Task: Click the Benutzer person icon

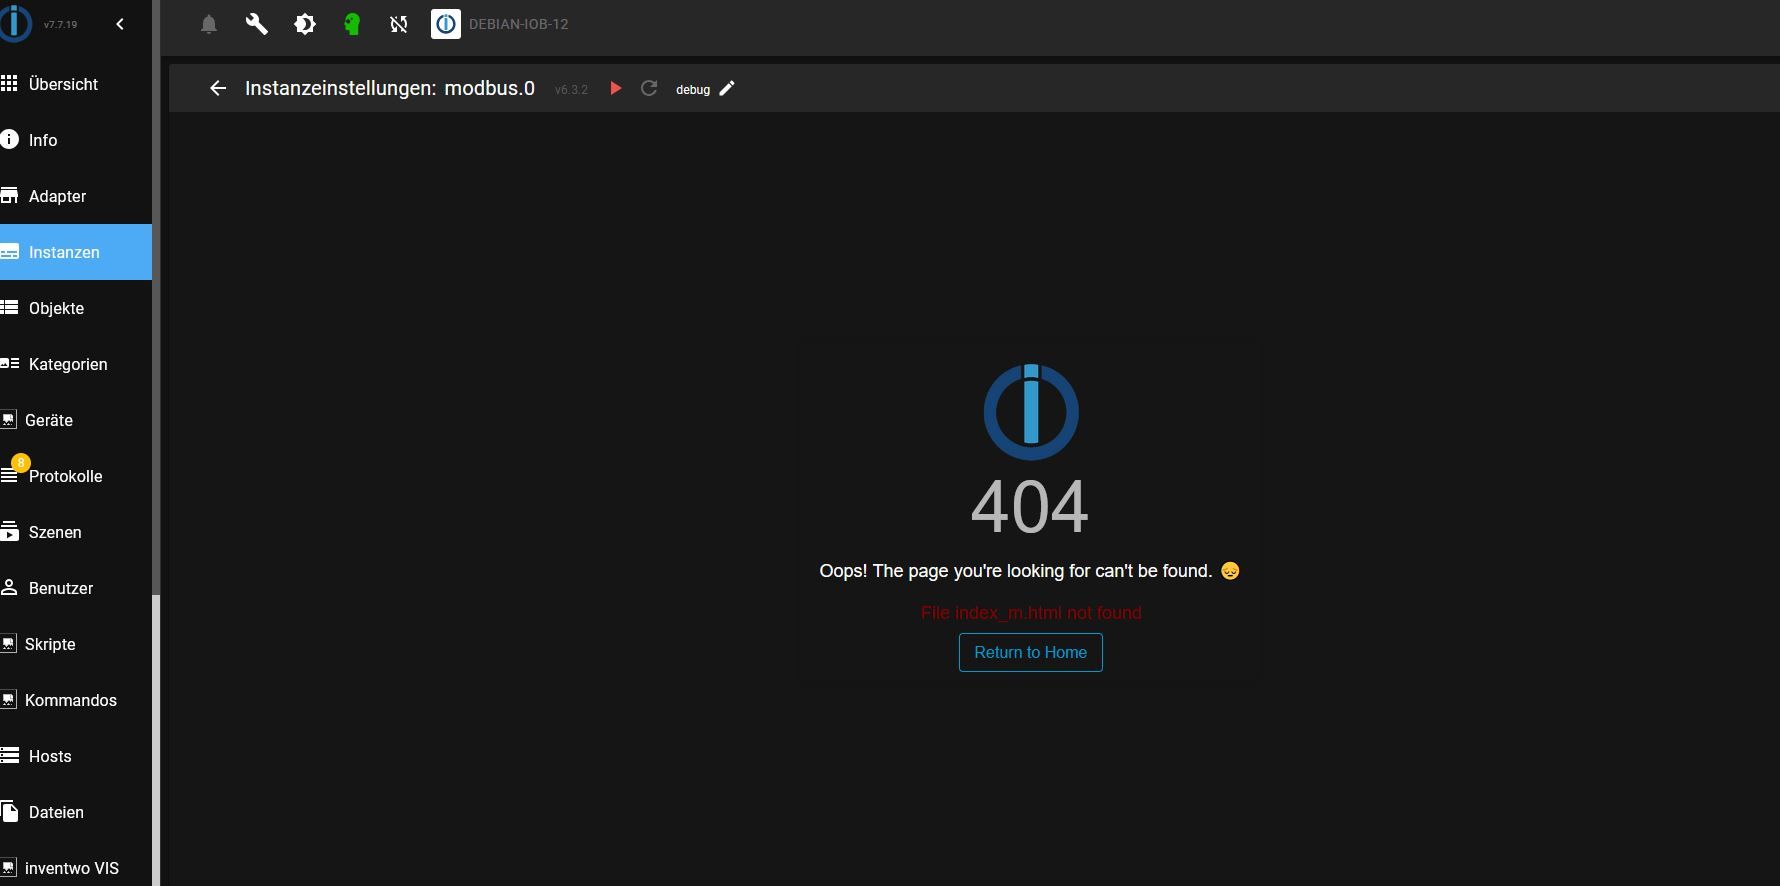Action: tap(9, 588)
